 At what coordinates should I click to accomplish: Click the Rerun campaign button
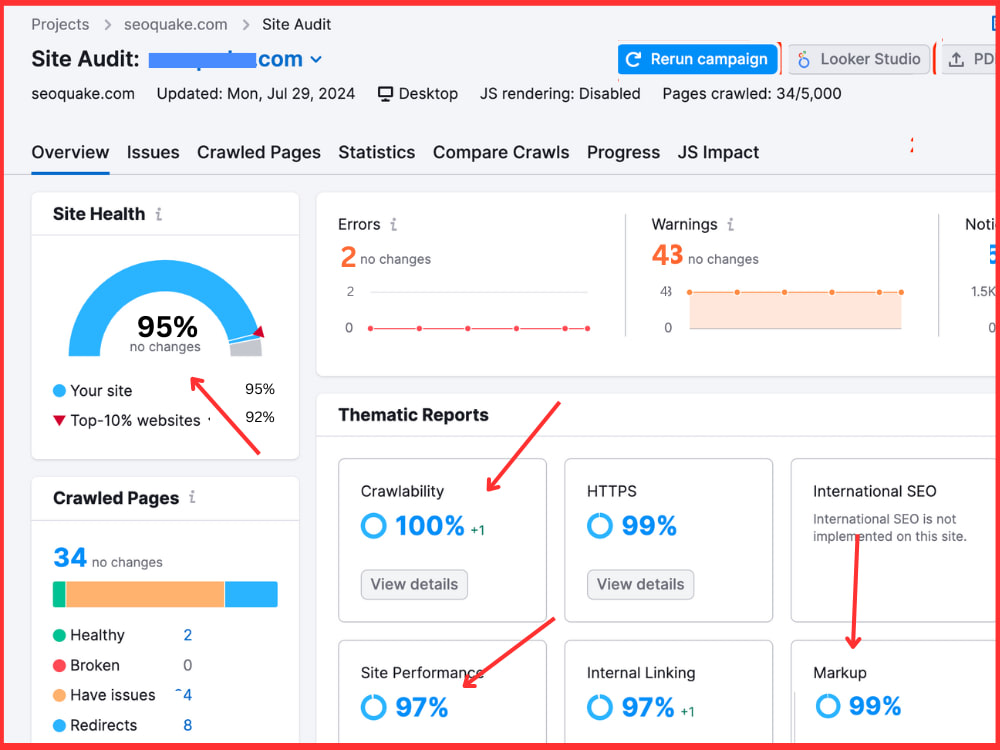(x=698, y=59)
